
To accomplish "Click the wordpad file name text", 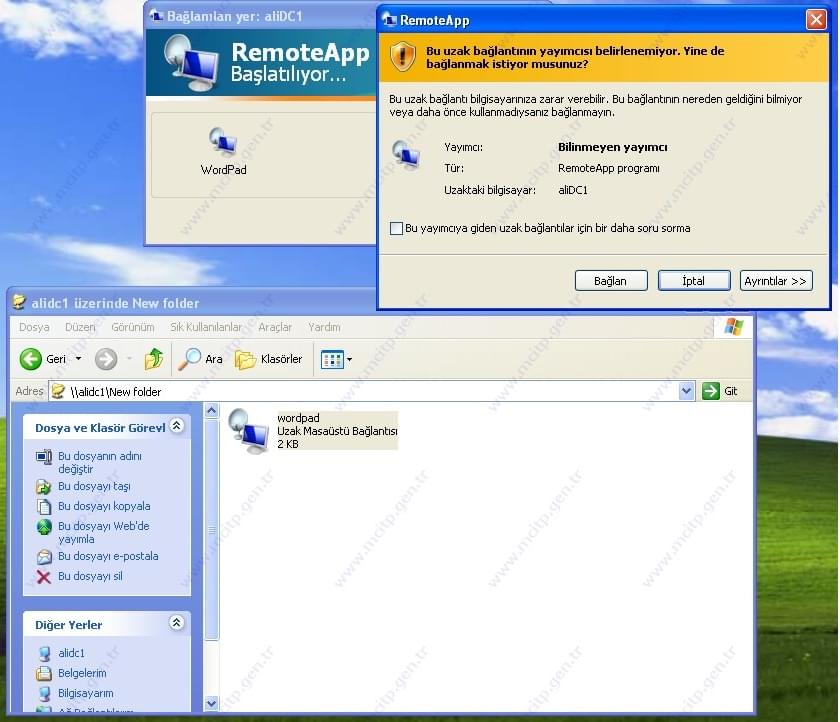I will click(298, 418).
